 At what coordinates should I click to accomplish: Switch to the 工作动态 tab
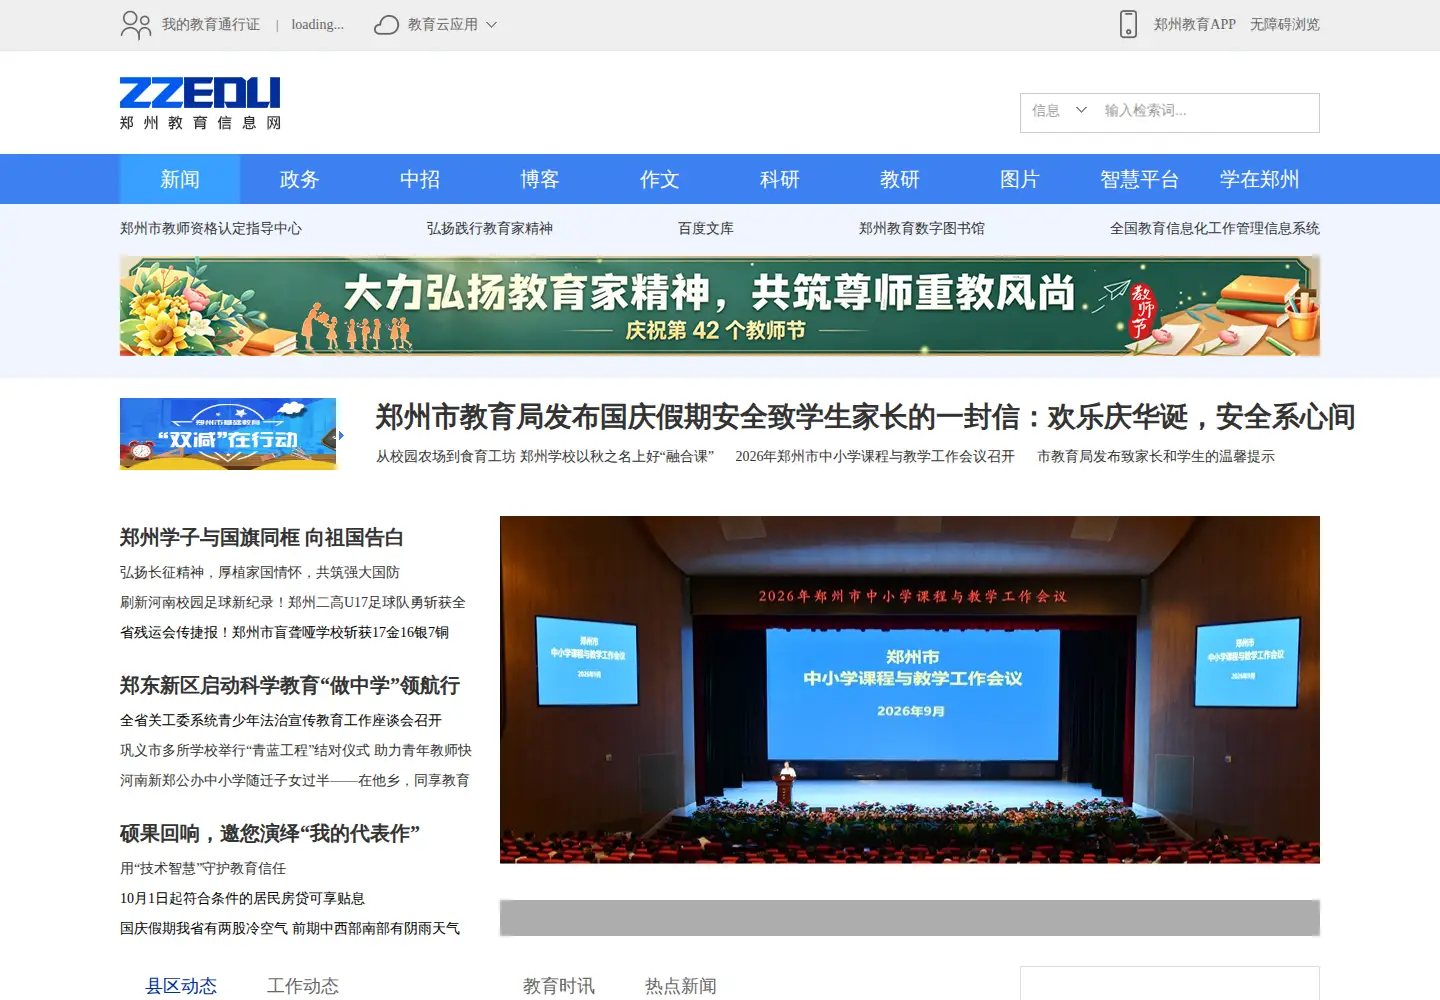pyautogui.click(x=303, y=986)
